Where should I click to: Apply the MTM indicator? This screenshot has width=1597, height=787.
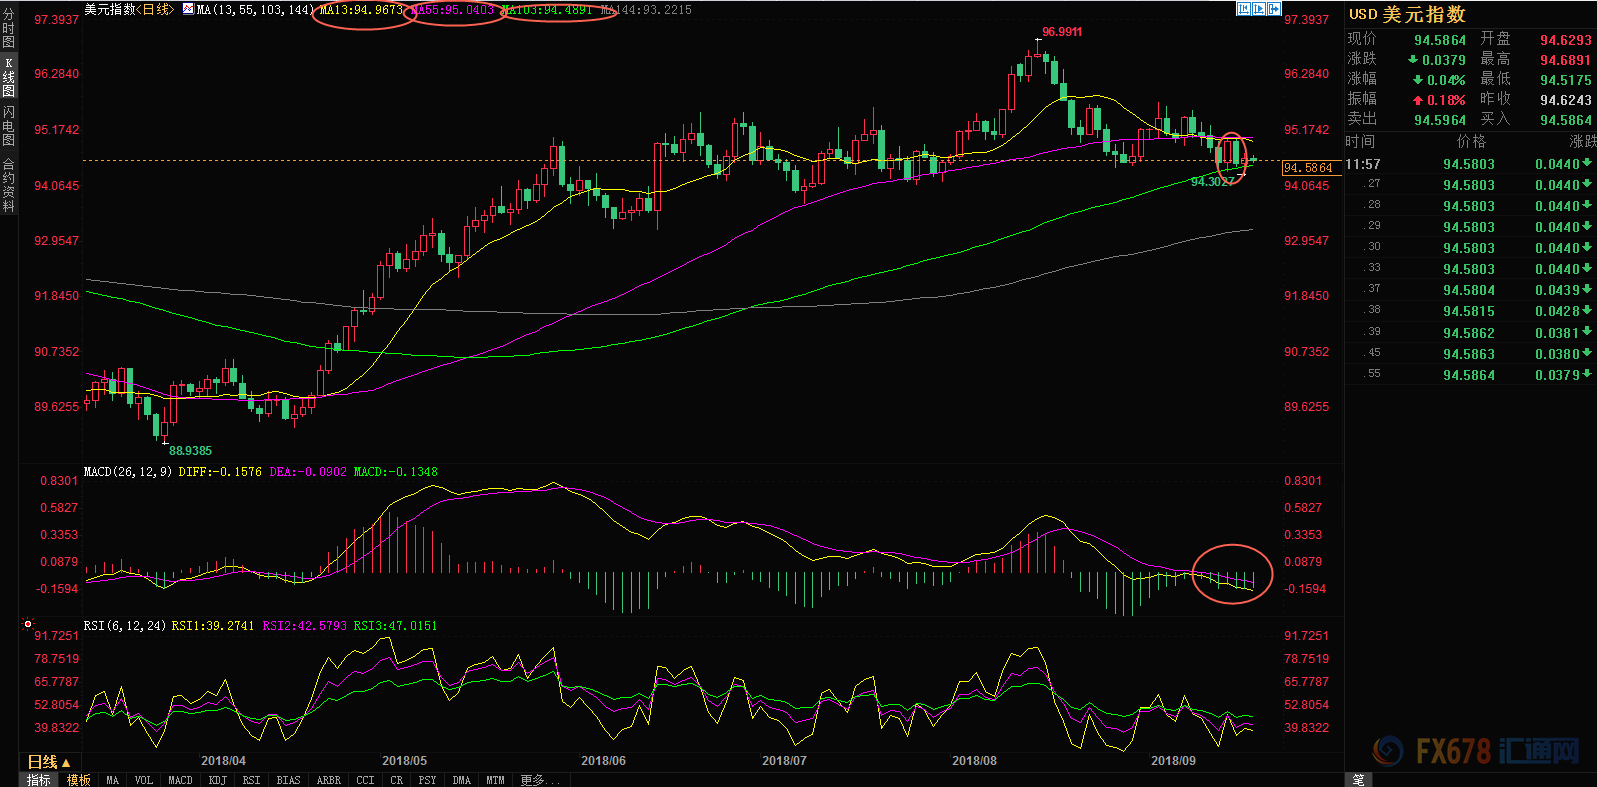(495, 780)
